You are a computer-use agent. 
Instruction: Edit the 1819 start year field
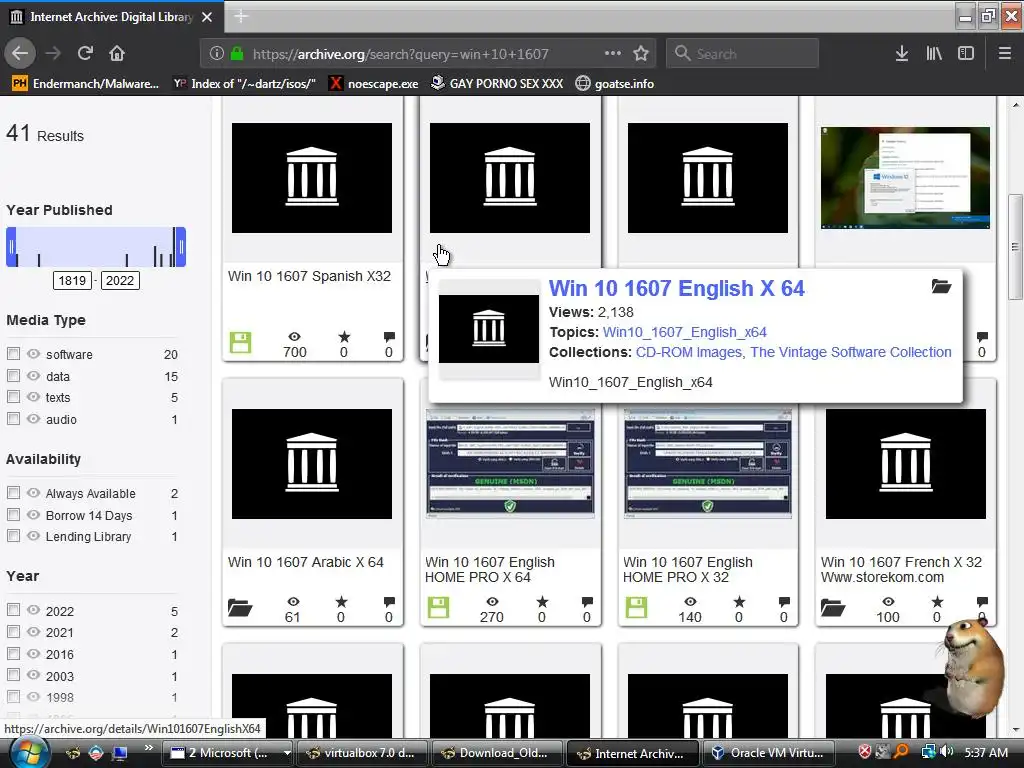pyautogui.click(x=72, y=281)
